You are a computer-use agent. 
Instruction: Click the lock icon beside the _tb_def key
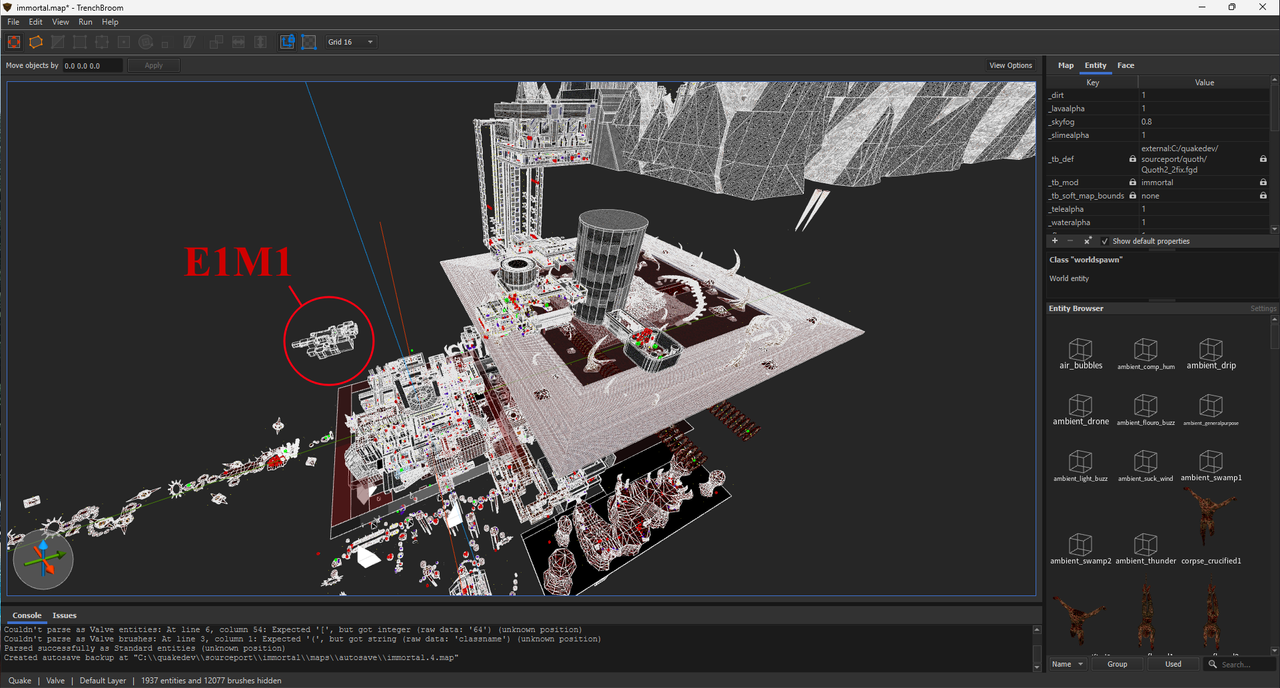(1133, 159)
